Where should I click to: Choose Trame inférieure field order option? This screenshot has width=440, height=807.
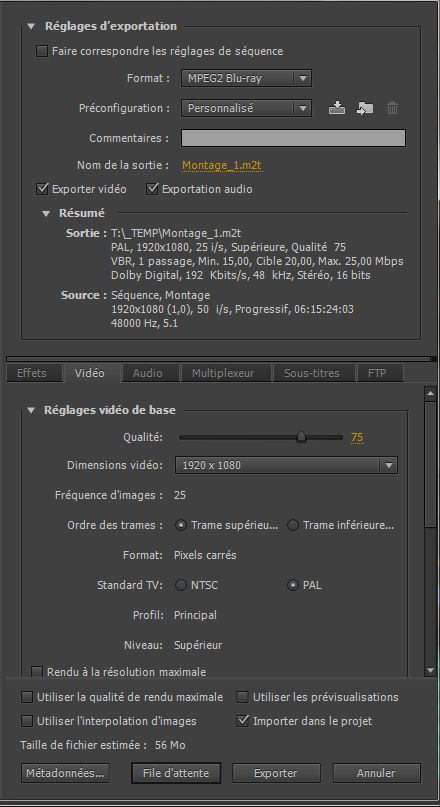(293, 525)
